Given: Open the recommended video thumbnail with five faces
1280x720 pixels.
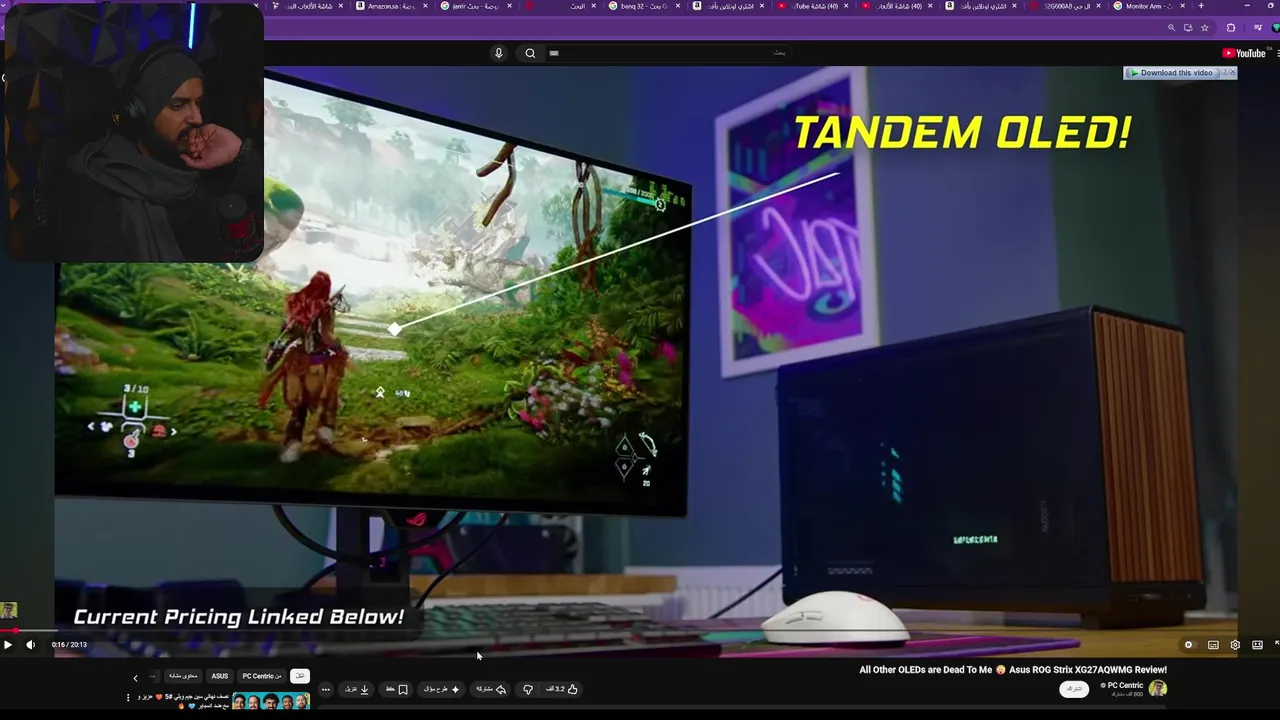Looking at the screenshot, I should coord(271,703).
